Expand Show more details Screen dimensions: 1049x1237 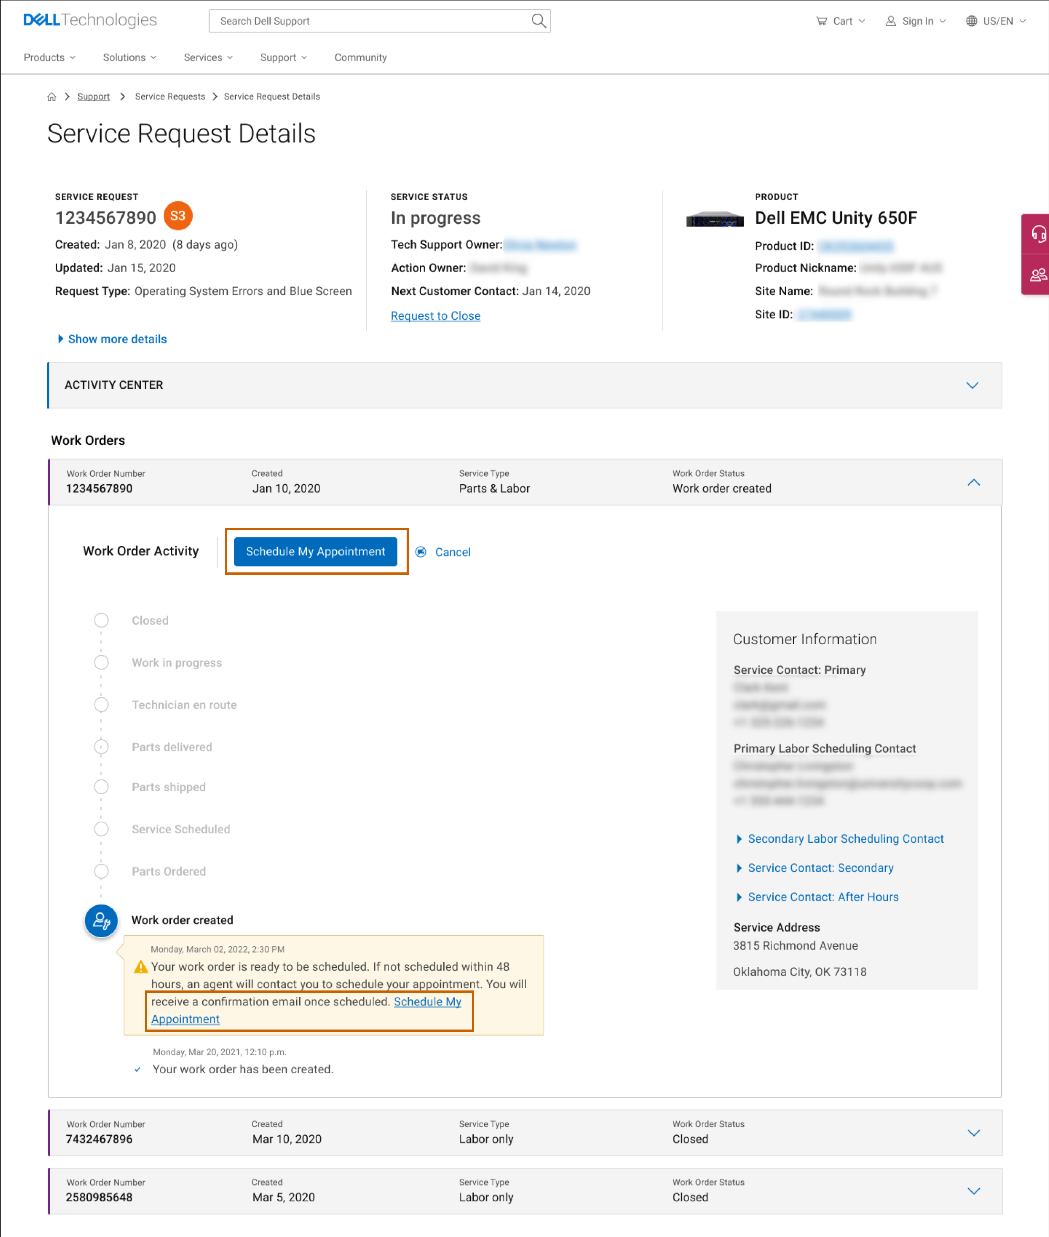coord(113,339)
